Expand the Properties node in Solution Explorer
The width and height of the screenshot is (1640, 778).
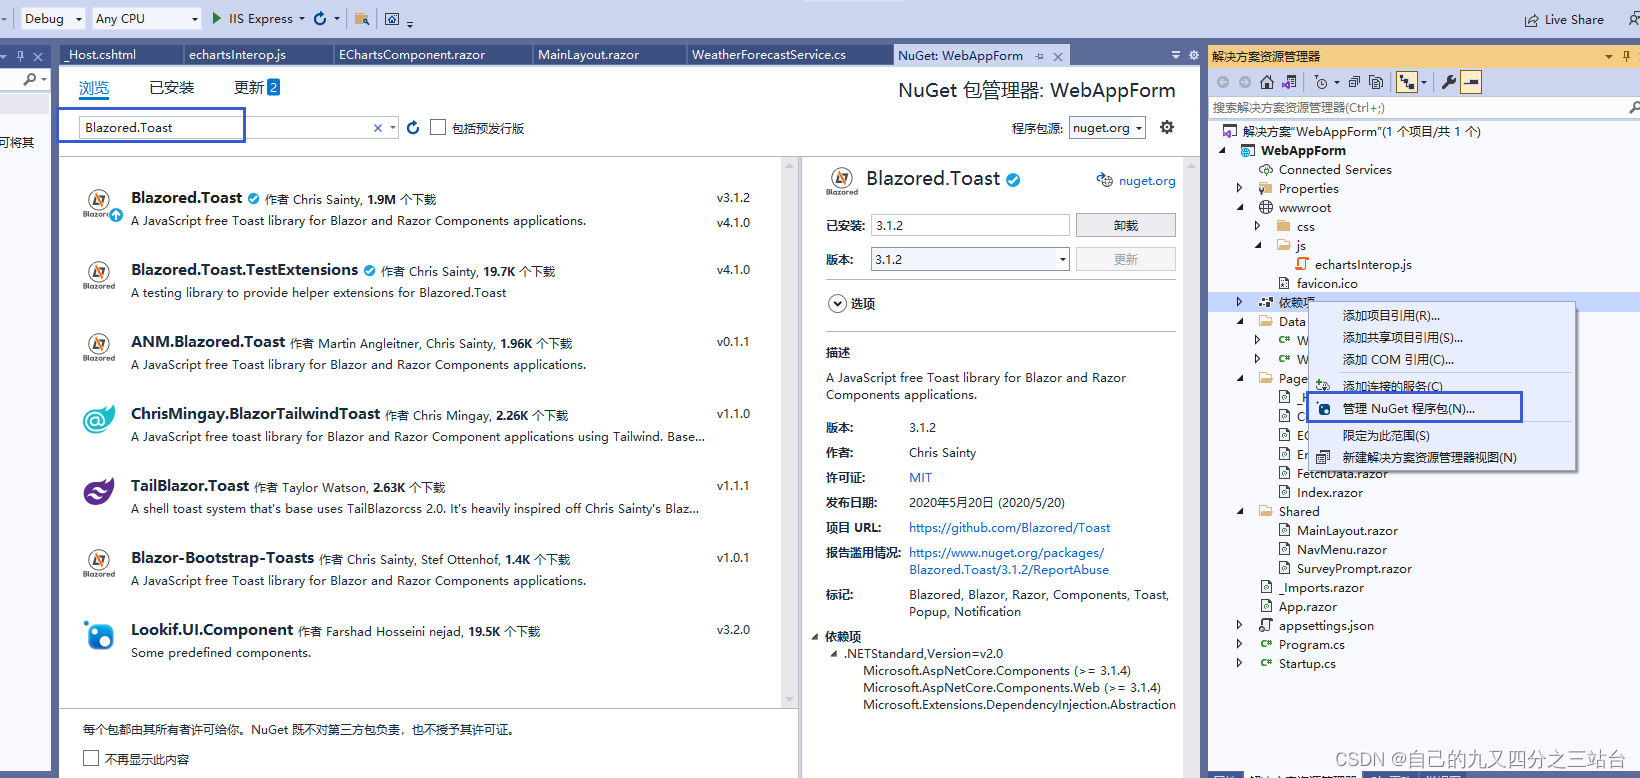(1239, 188)
